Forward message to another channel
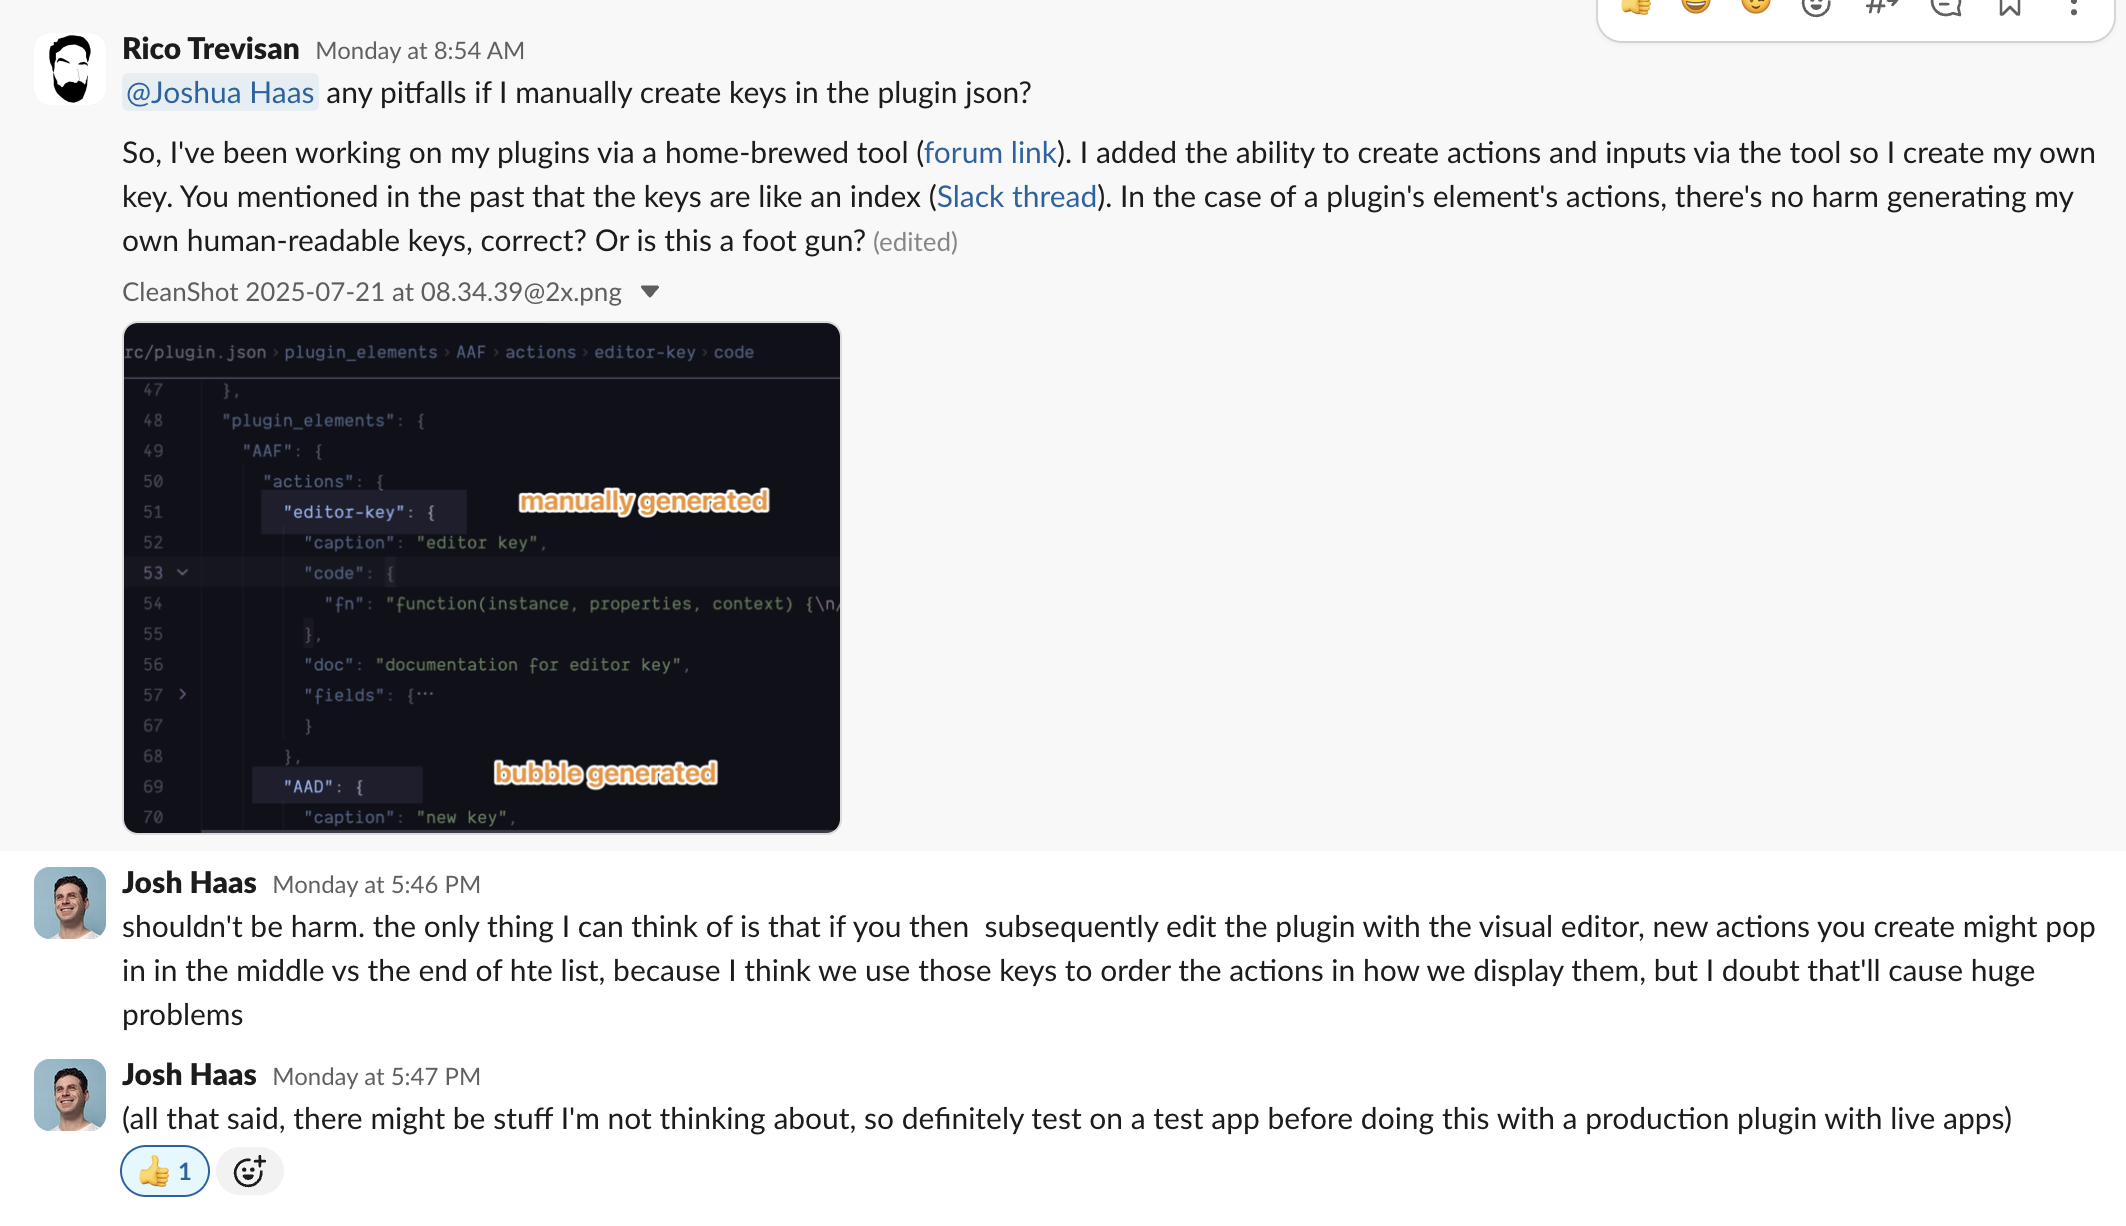This screenshot has height=1226, width=2126. (x=1881, y=8)
